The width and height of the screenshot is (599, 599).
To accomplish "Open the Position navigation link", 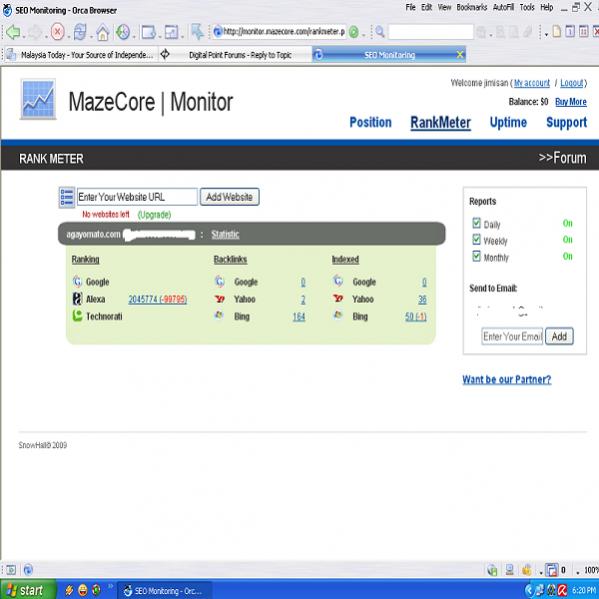I will click(x=371, y=122).
